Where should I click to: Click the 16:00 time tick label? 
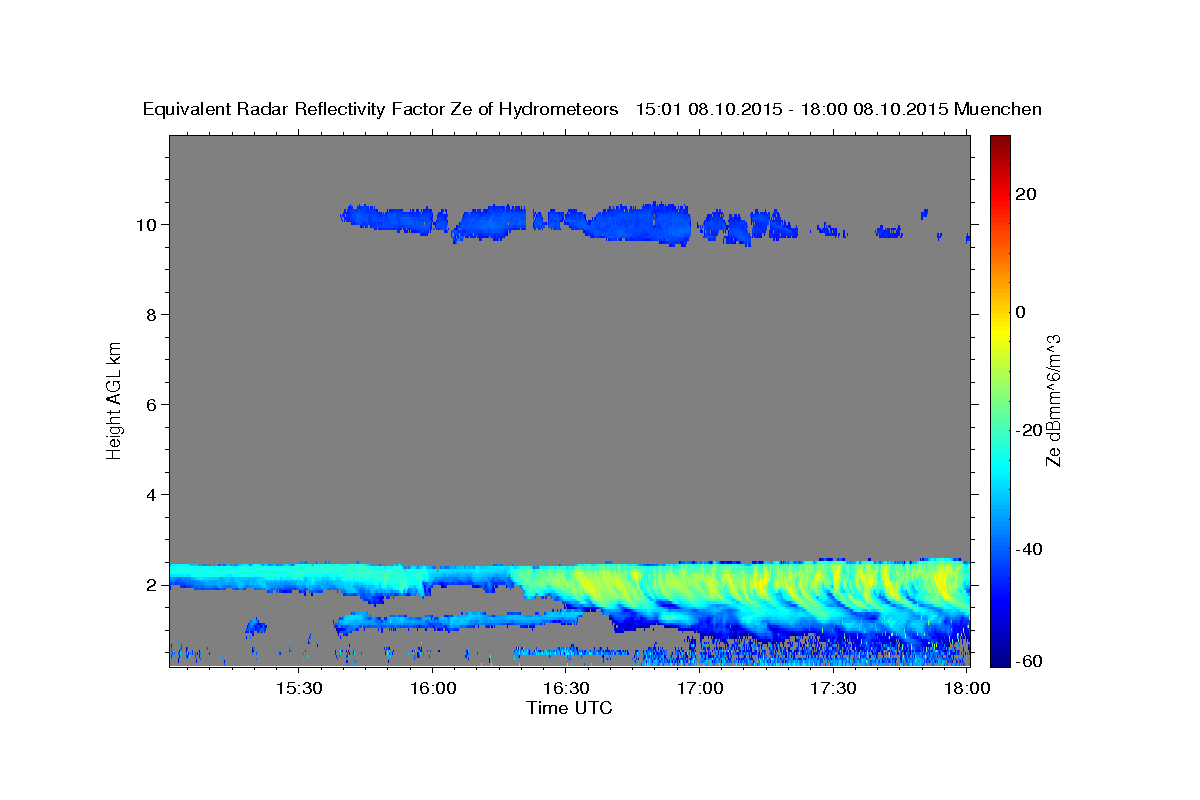pyautogui.click(x=433, y=689)
